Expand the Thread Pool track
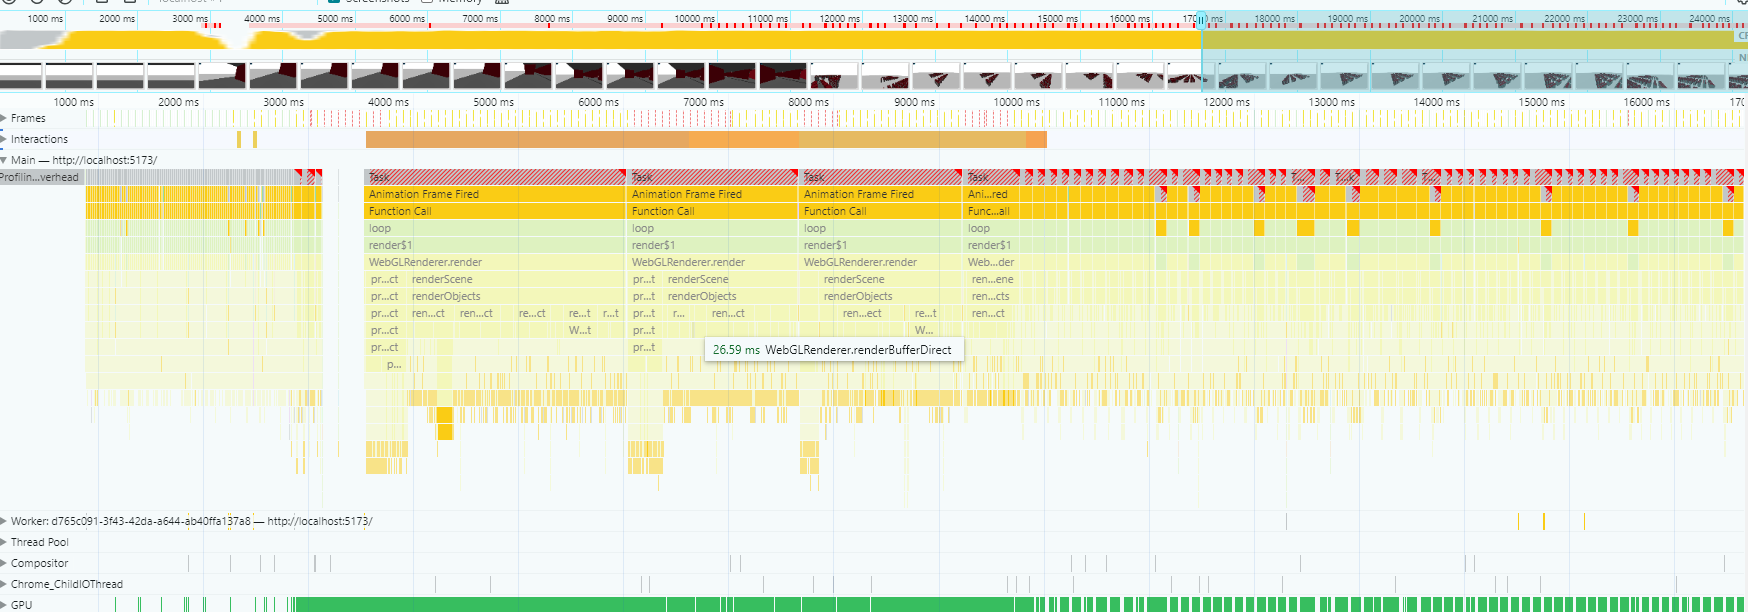 tap(4, 542)
